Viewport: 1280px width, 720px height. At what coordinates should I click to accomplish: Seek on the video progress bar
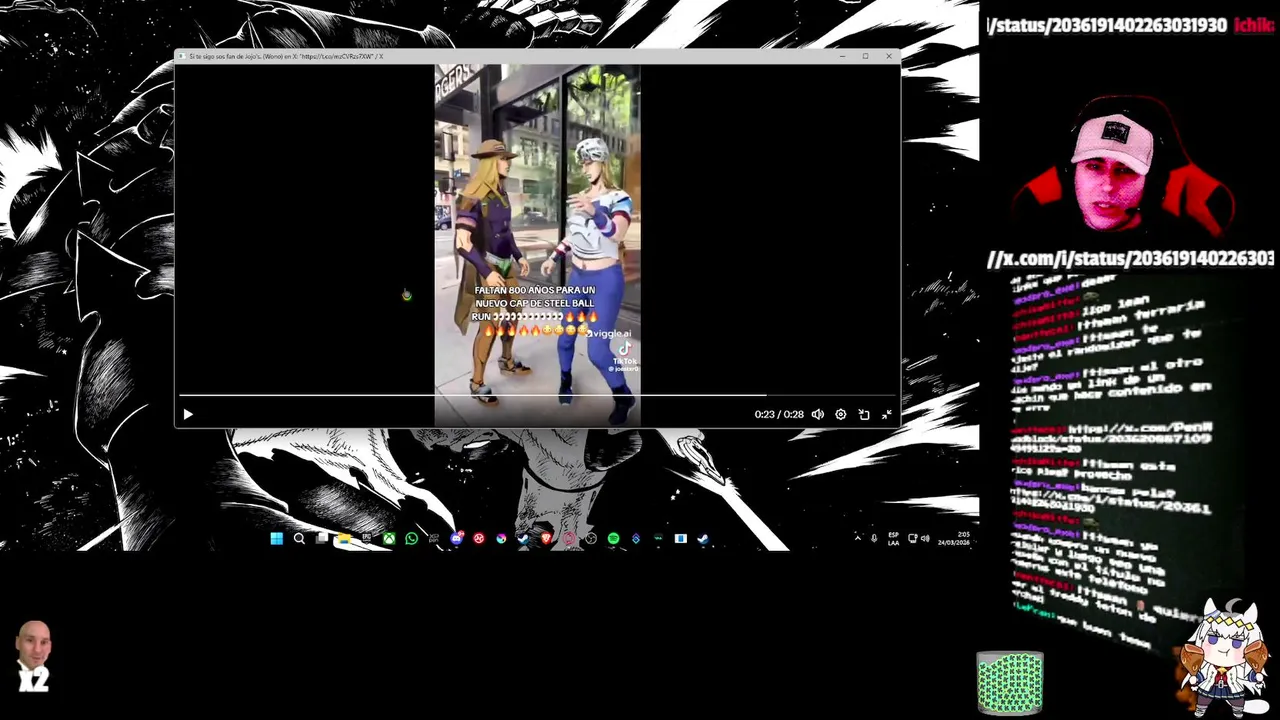click(538, 395)
